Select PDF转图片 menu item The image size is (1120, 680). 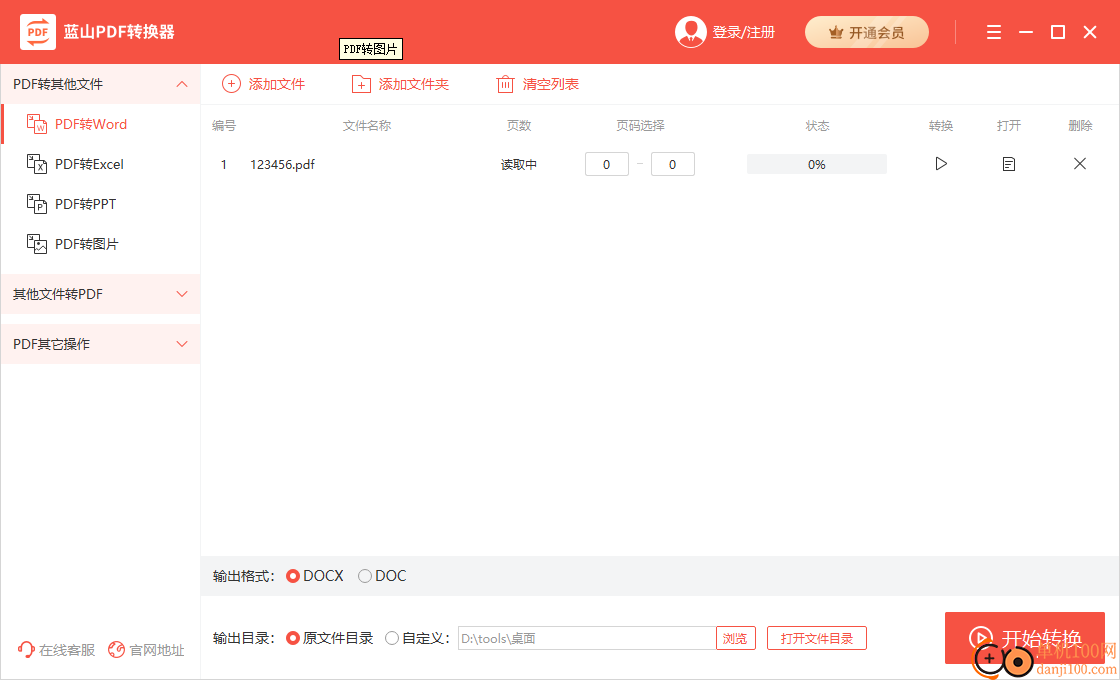[101, 244]
